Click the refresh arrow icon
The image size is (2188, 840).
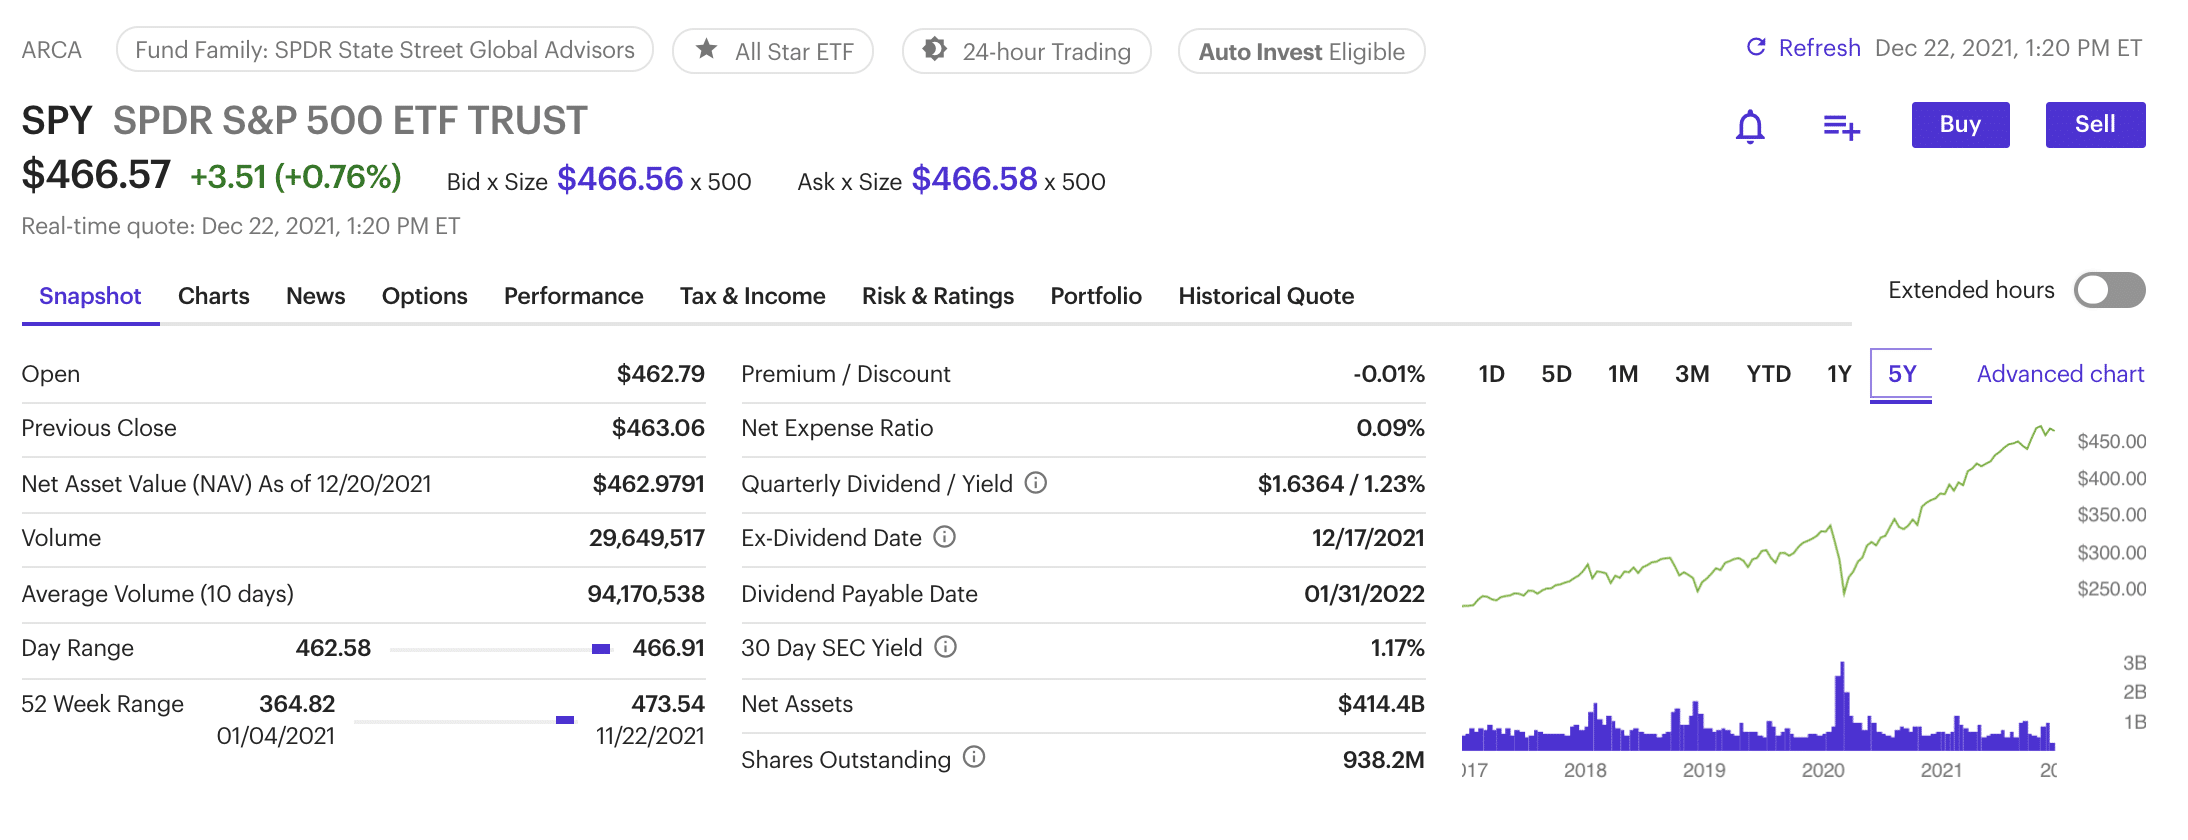(x=1756, y=47)
